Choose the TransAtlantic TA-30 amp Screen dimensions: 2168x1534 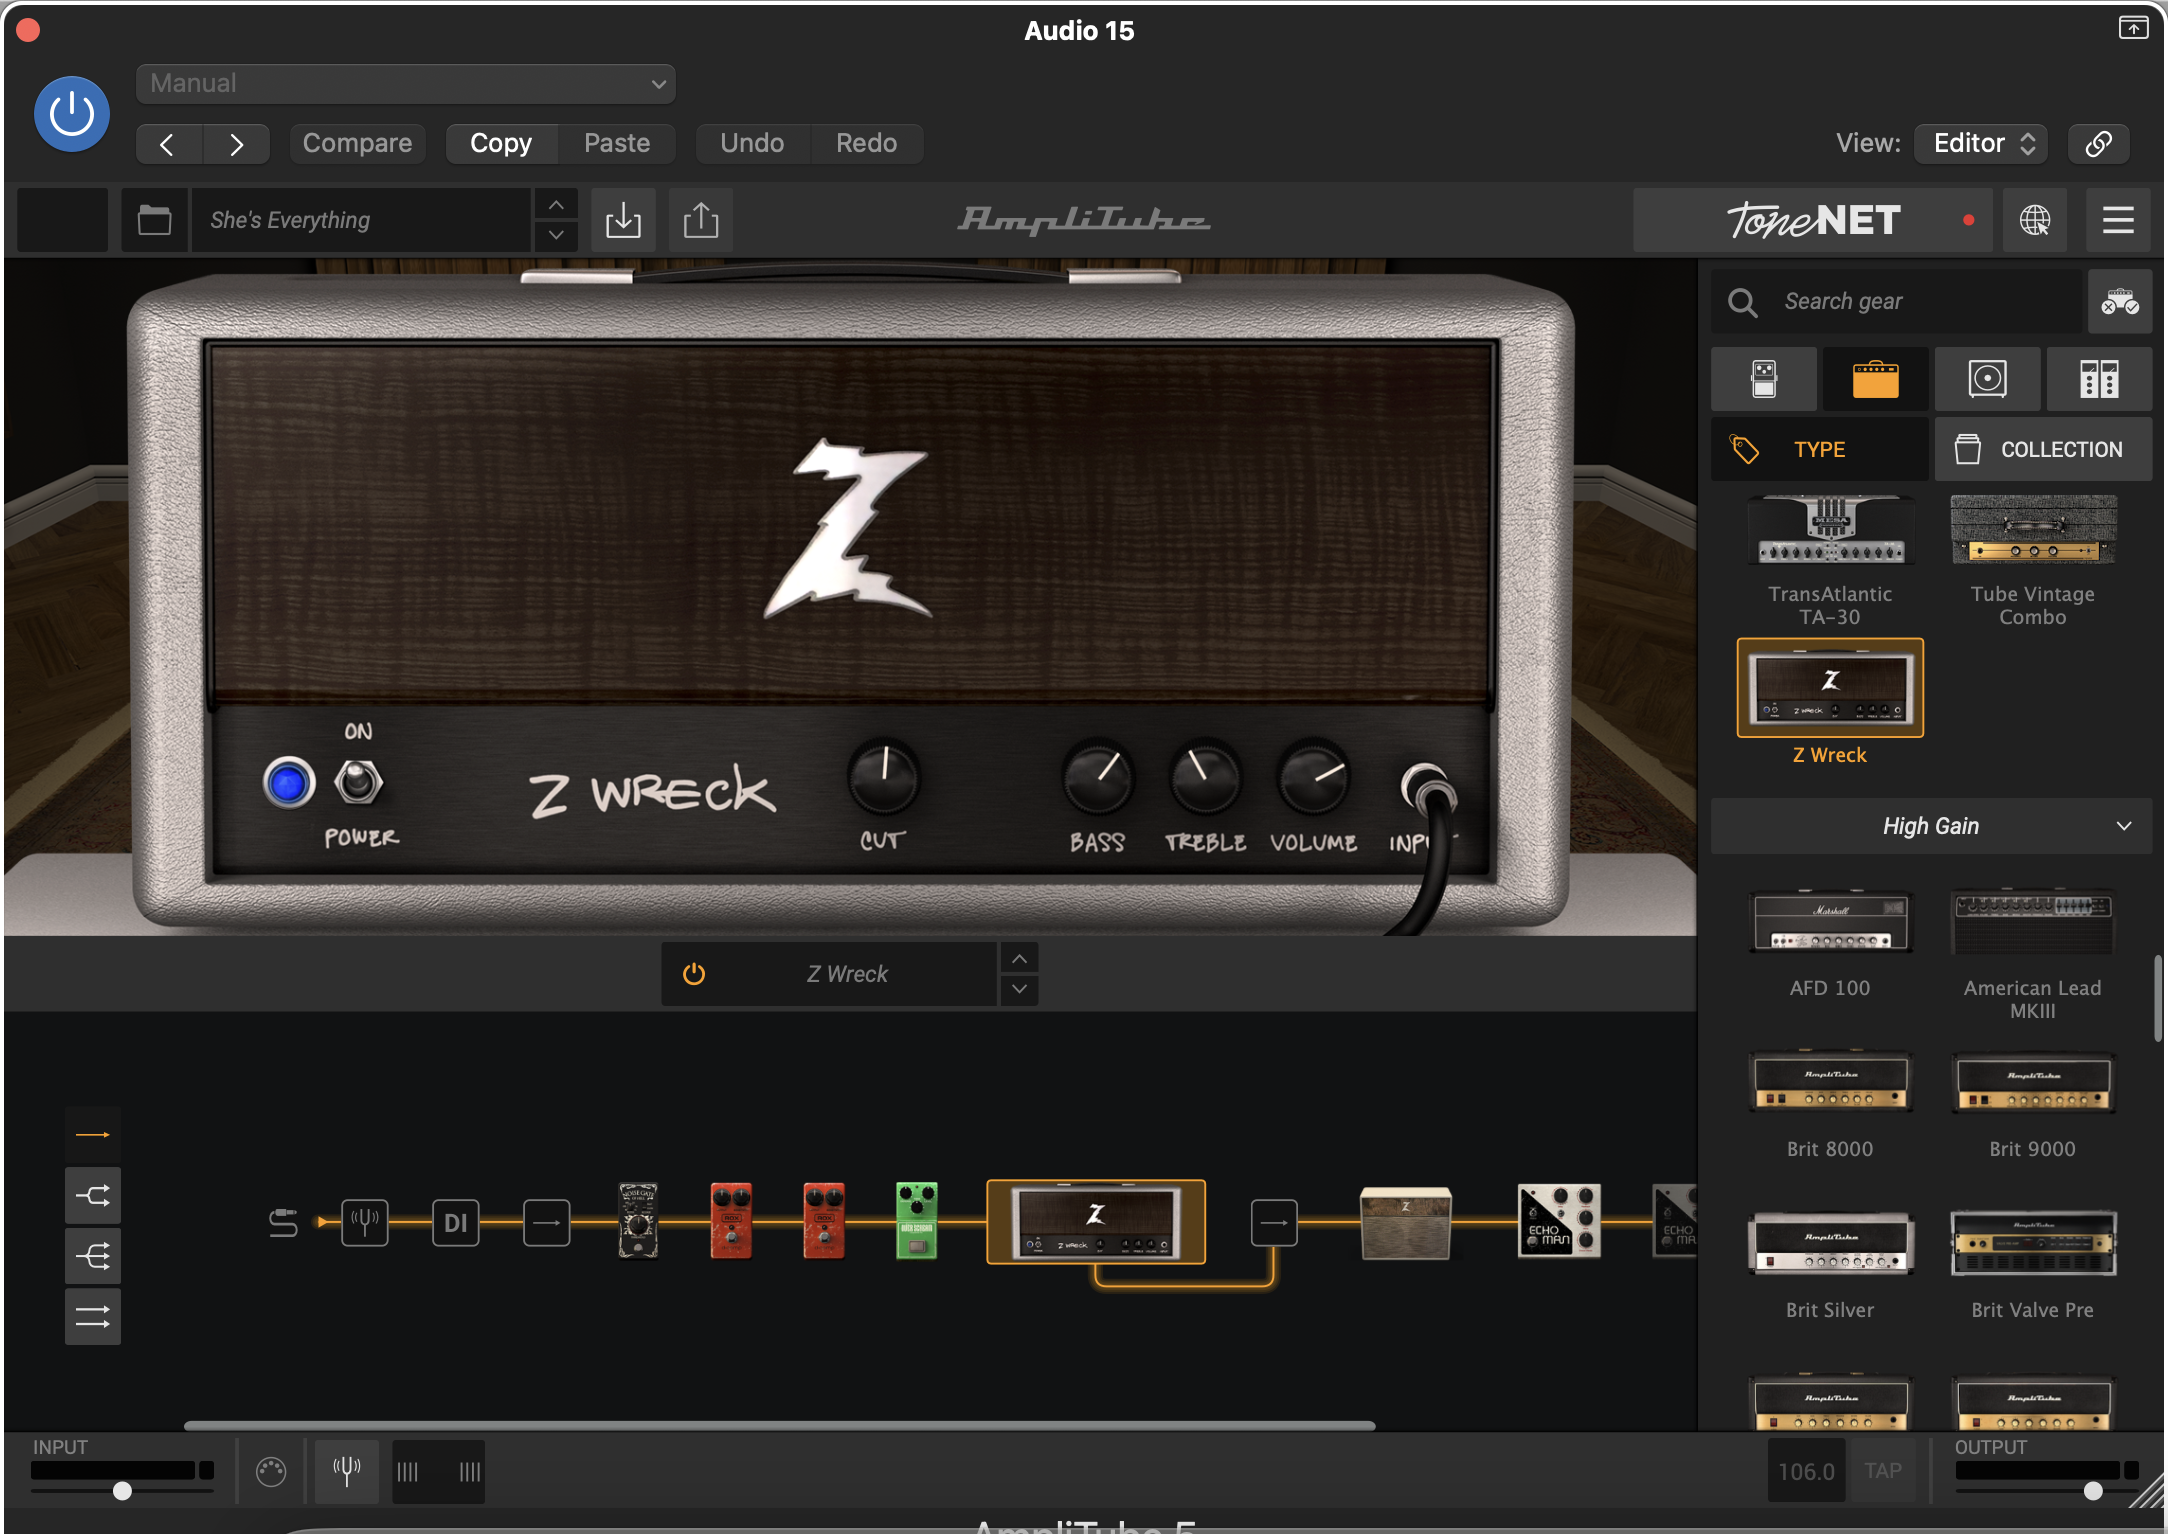[1830, 562]
